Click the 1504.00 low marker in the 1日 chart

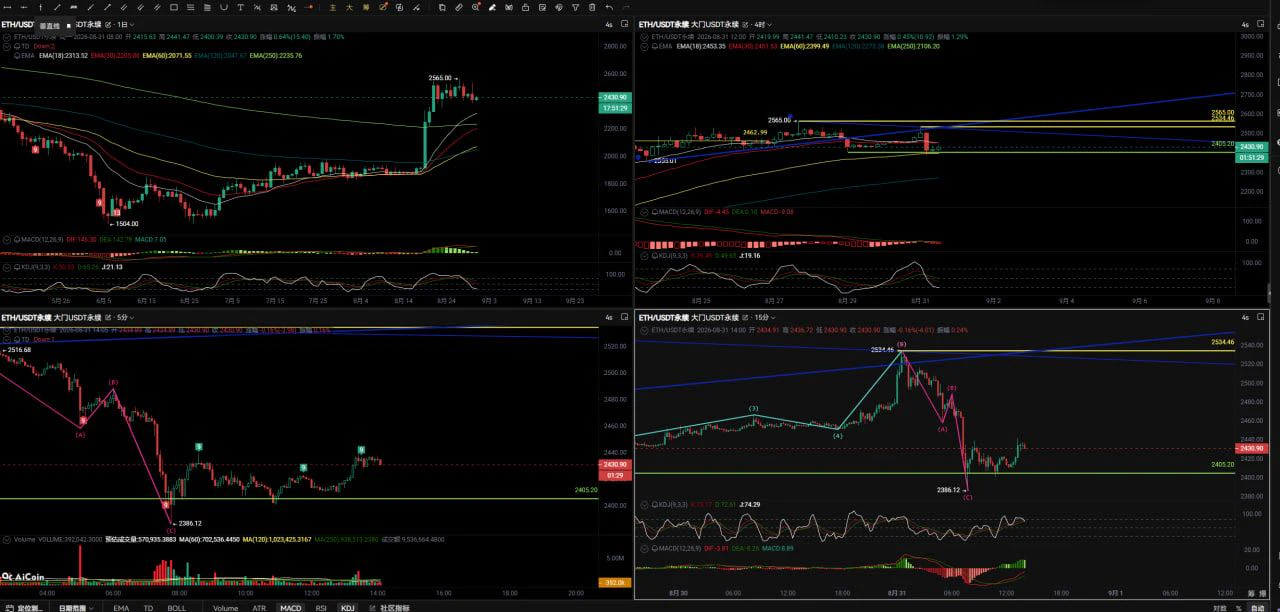tap(125, 224)
